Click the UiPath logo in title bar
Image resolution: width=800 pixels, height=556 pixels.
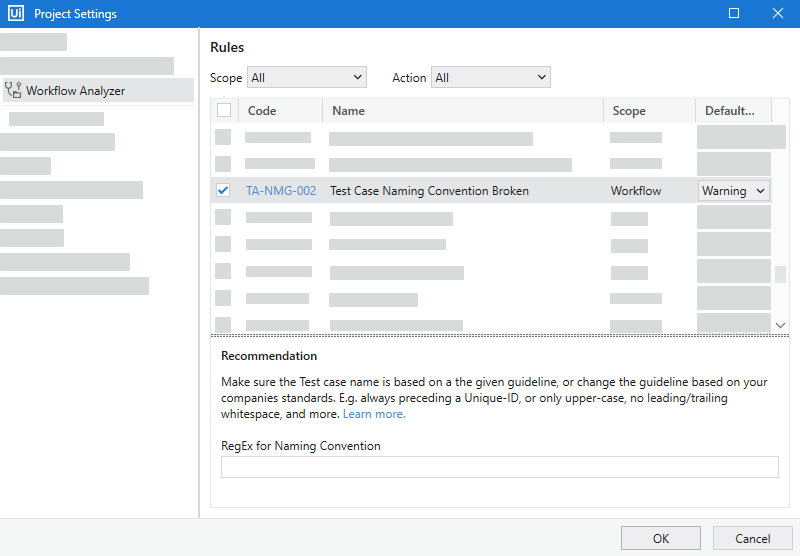[16, 14]
